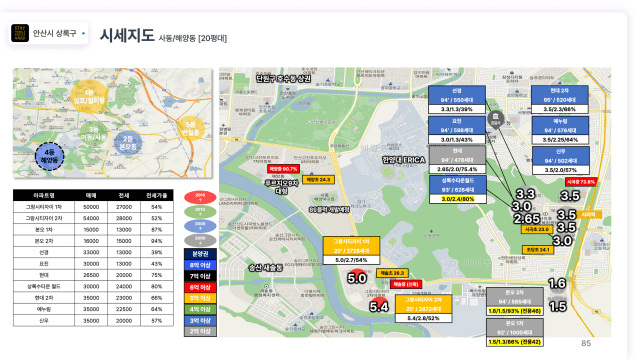Click the 3.0/1.3/43% map info card

[457, 130]
